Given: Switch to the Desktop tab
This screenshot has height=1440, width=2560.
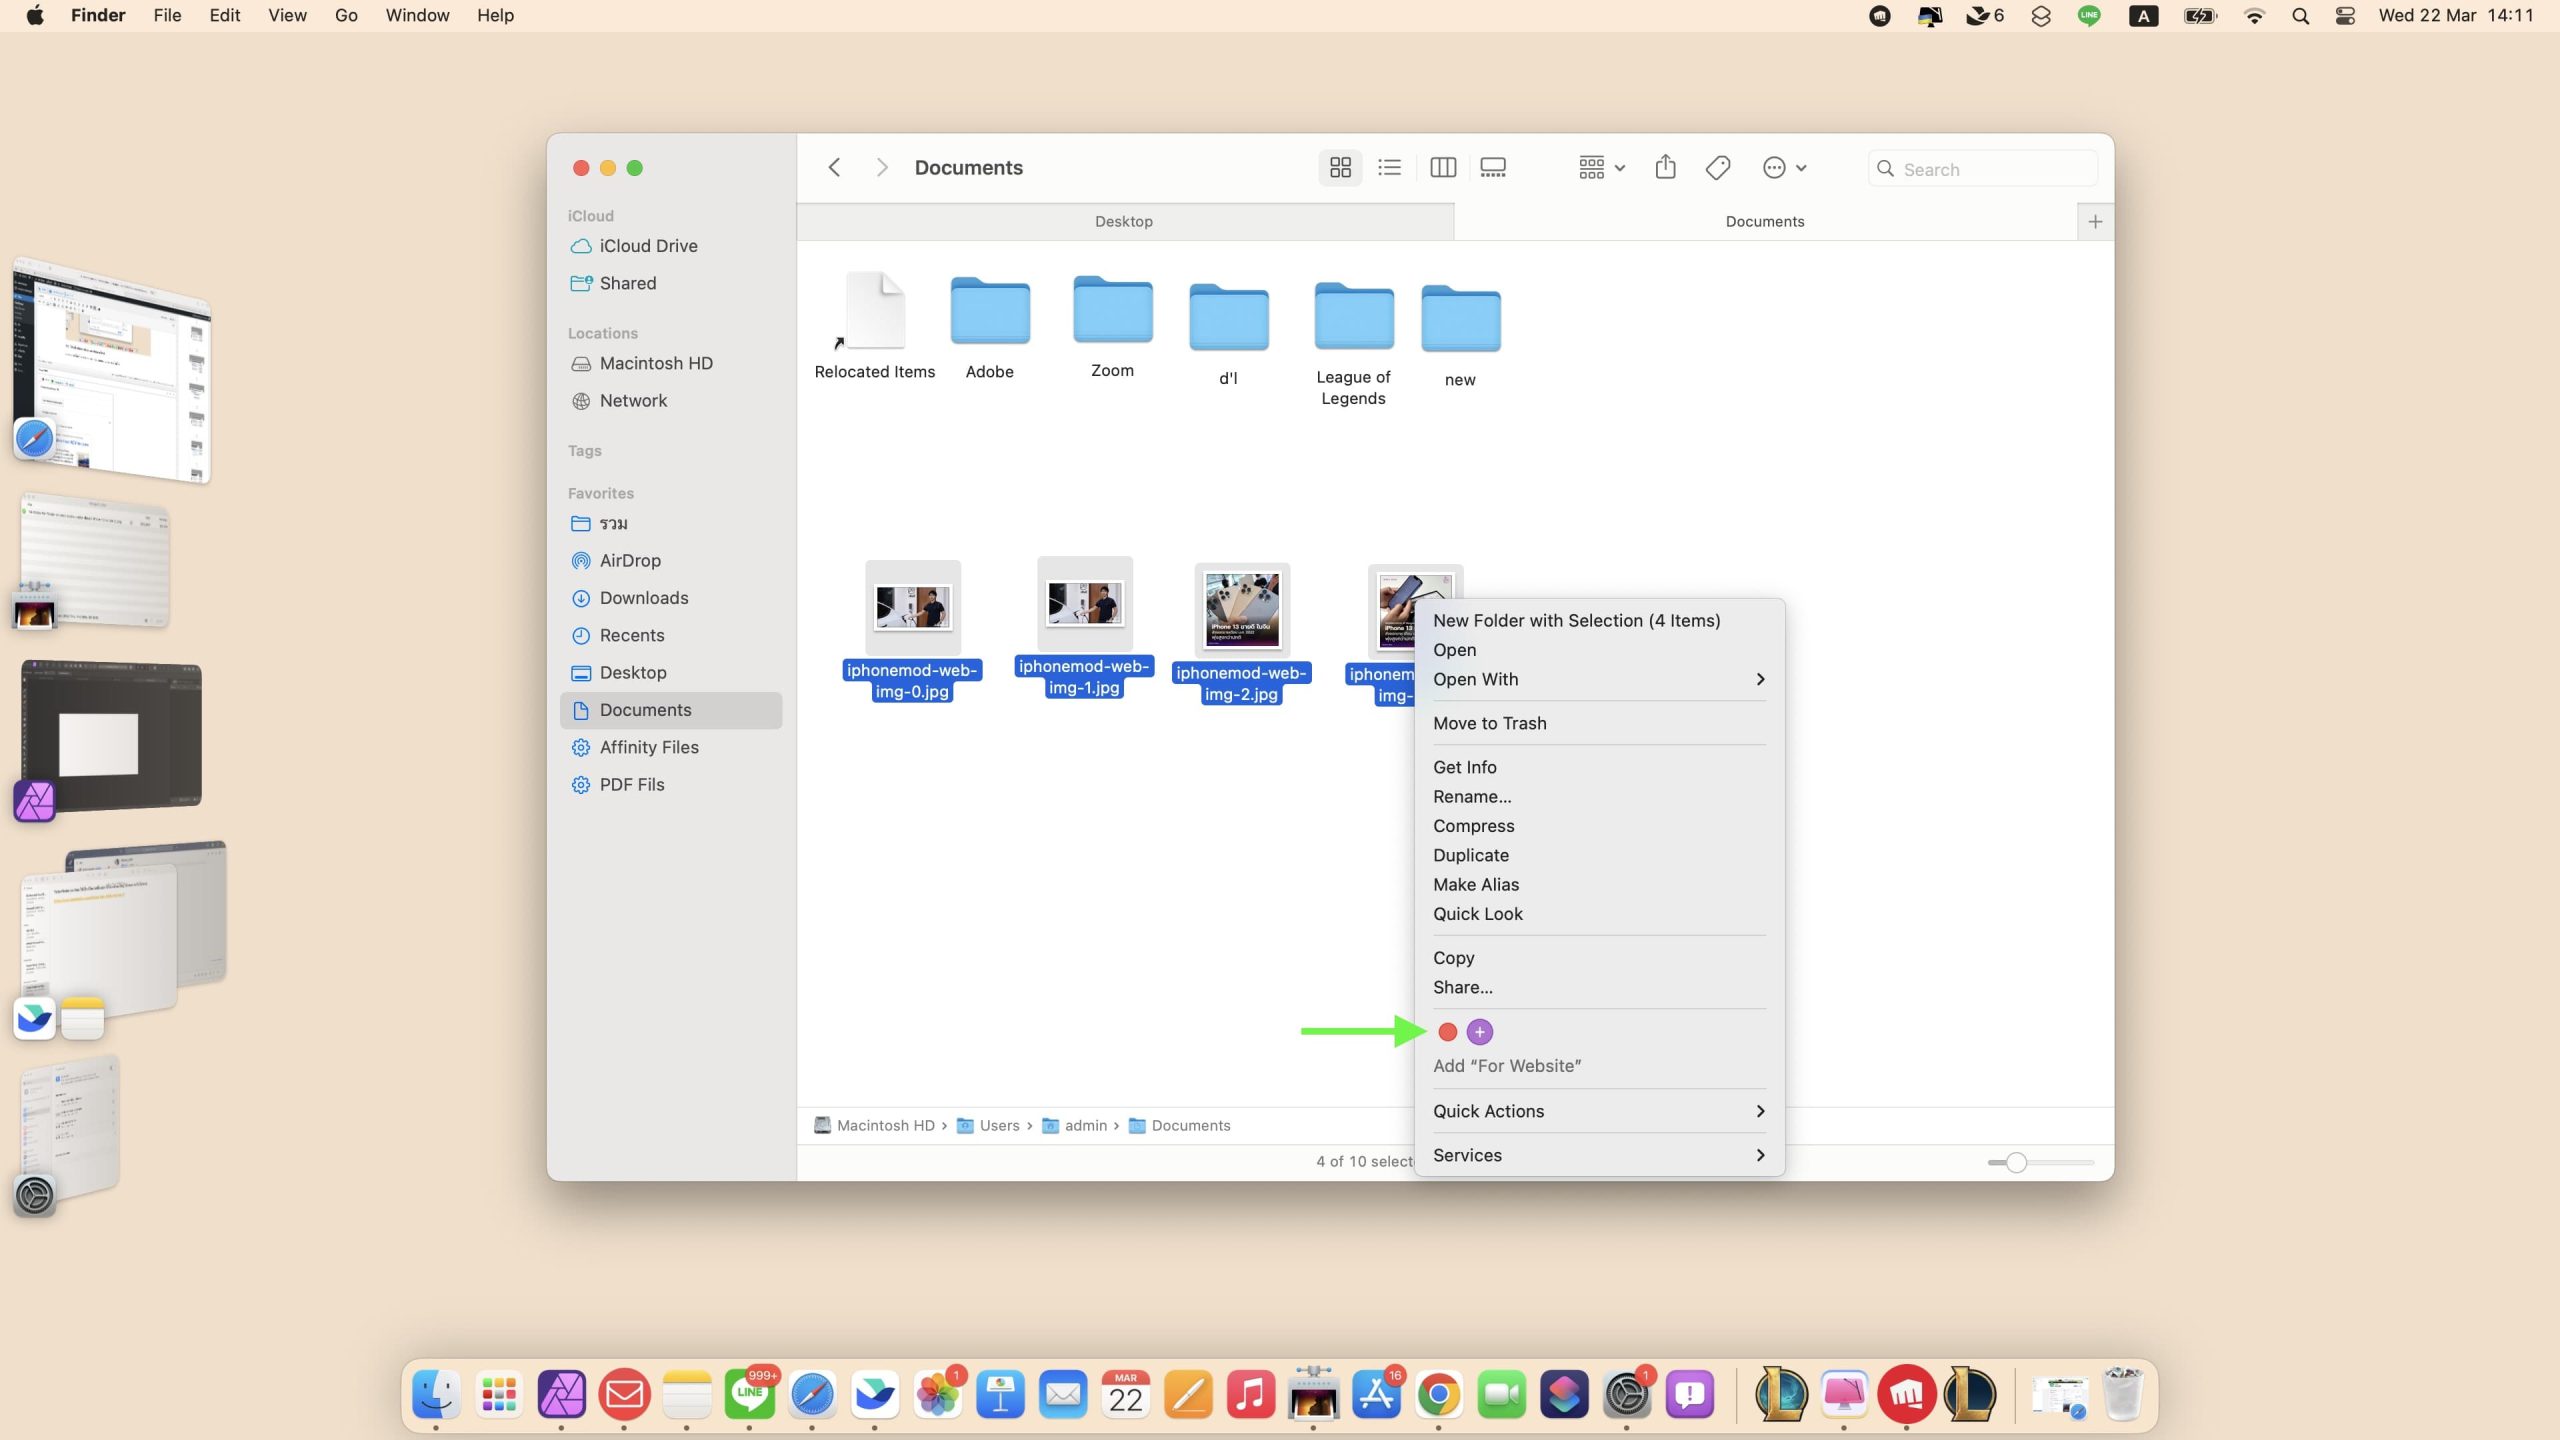Looking at the screenshot, I should pos(1124,221).
